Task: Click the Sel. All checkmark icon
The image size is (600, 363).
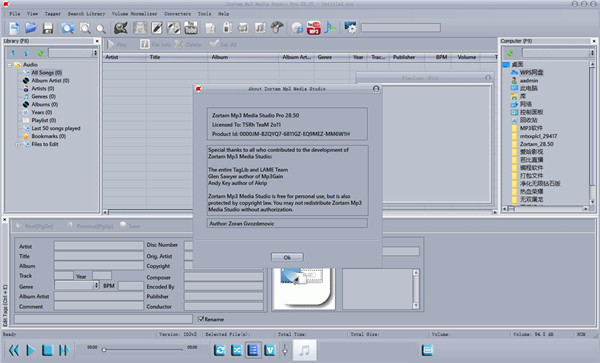Action: tap(214, 44)
